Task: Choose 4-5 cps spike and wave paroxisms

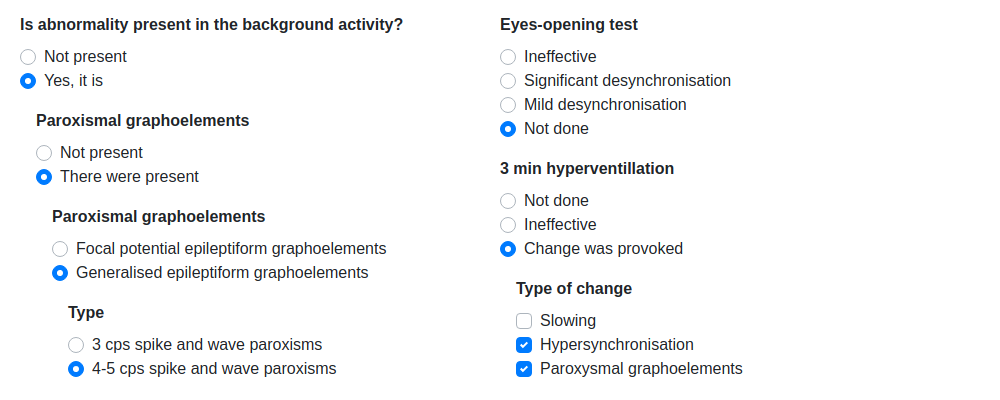Action: [76, 369]
